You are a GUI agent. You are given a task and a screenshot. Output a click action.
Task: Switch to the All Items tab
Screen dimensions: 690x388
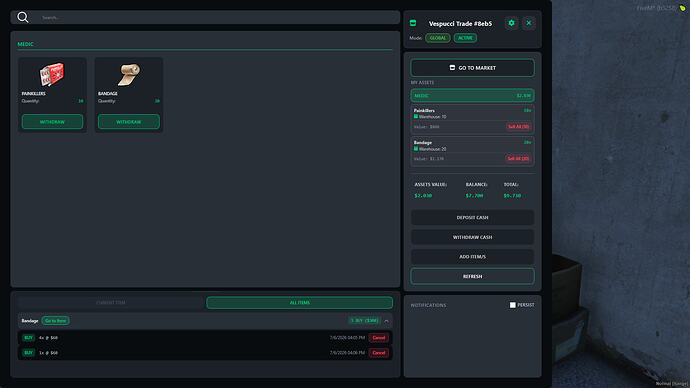click(299, 303)
